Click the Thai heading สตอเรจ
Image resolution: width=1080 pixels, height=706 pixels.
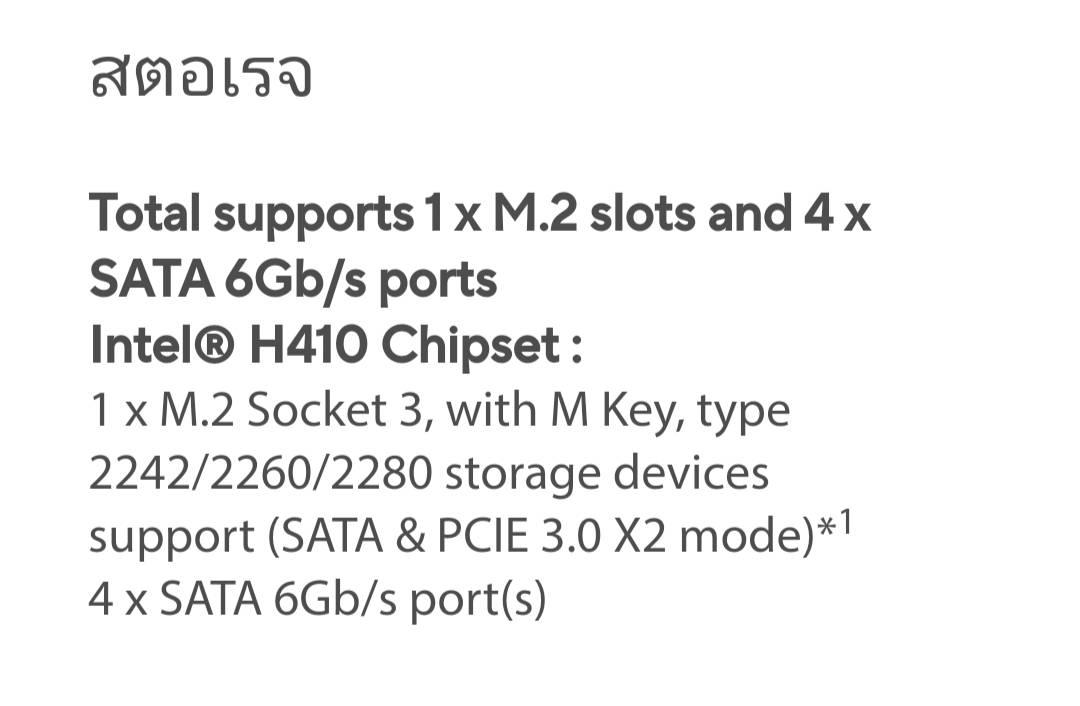pyautogui.click(x=200, y=74)
